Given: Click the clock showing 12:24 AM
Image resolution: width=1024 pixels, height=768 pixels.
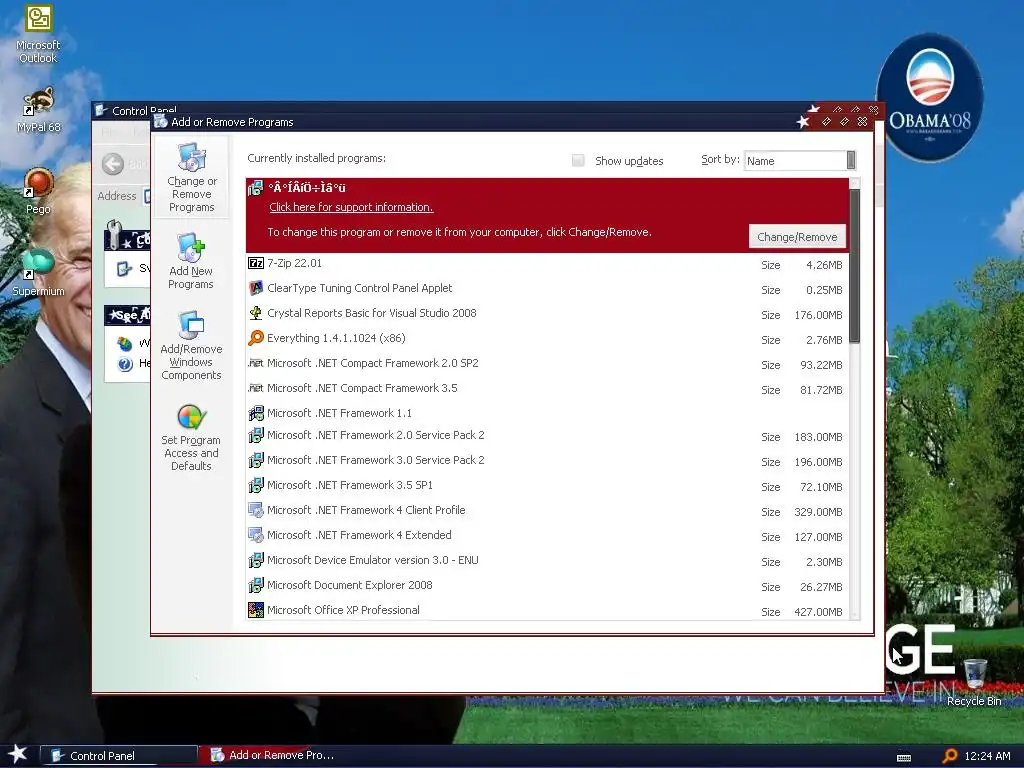Looking at the screenshot, I should [x=987, y=756].
